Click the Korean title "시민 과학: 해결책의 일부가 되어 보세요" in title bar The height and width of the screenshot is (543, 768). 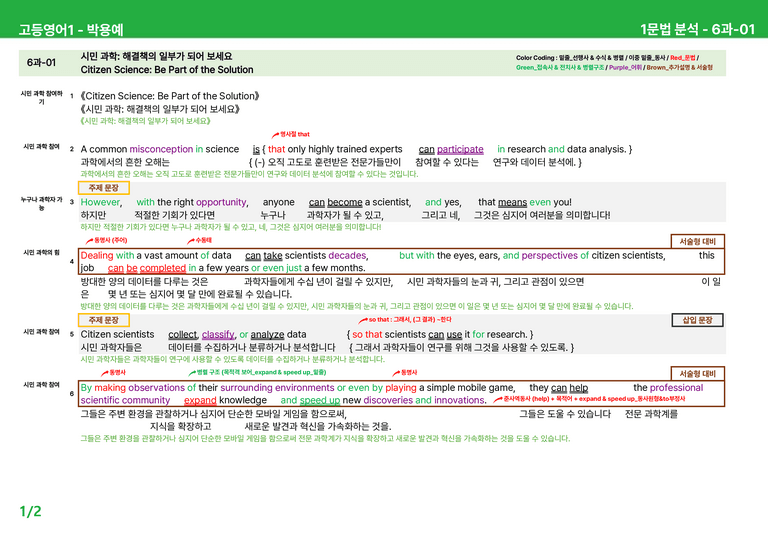[x=156, y=56]
